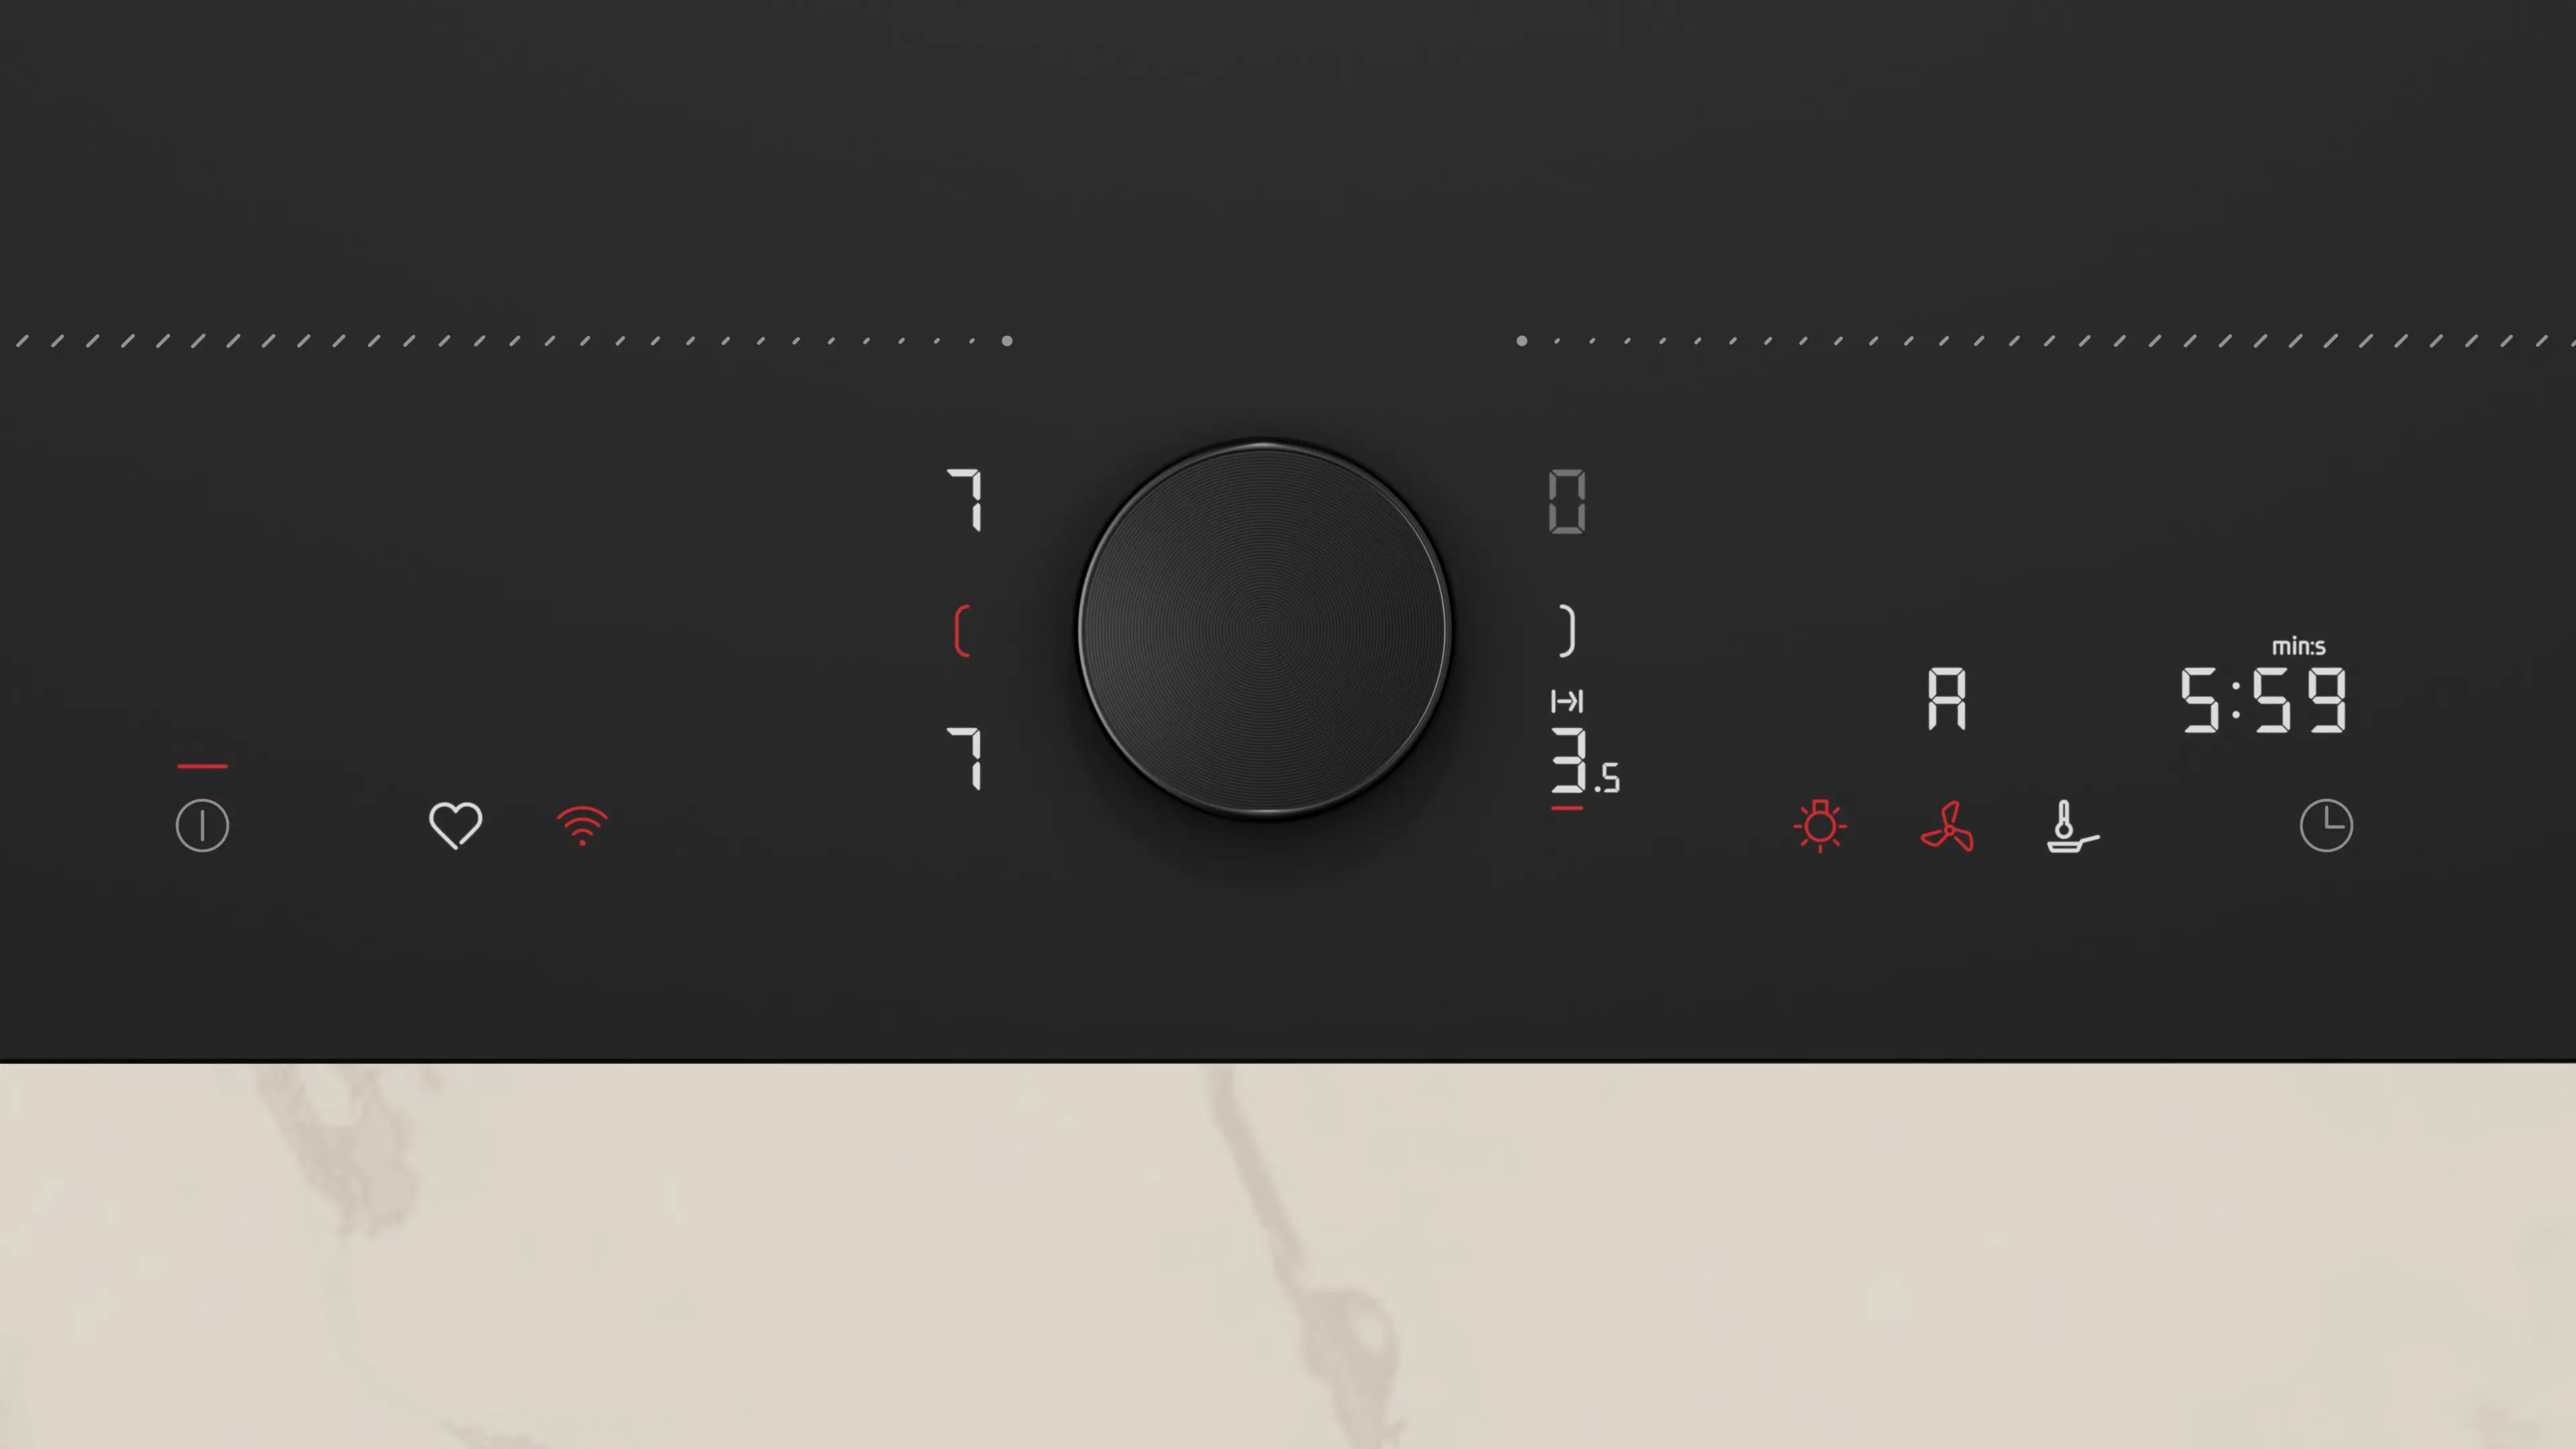Tap the frying sensor thermometer icon

point(2072,826)
